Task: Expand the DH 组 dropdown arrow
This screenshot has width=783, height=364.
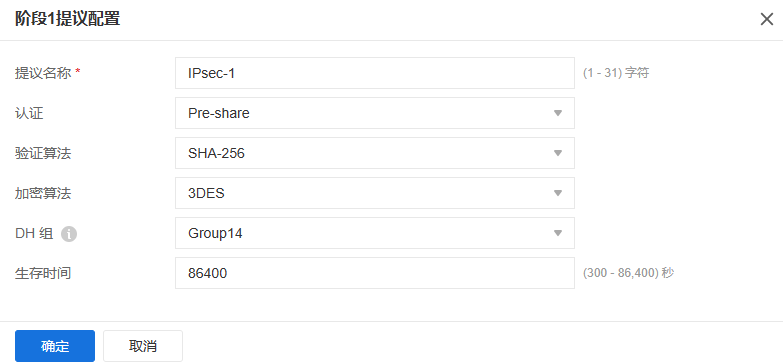Action: pos(558,233)
